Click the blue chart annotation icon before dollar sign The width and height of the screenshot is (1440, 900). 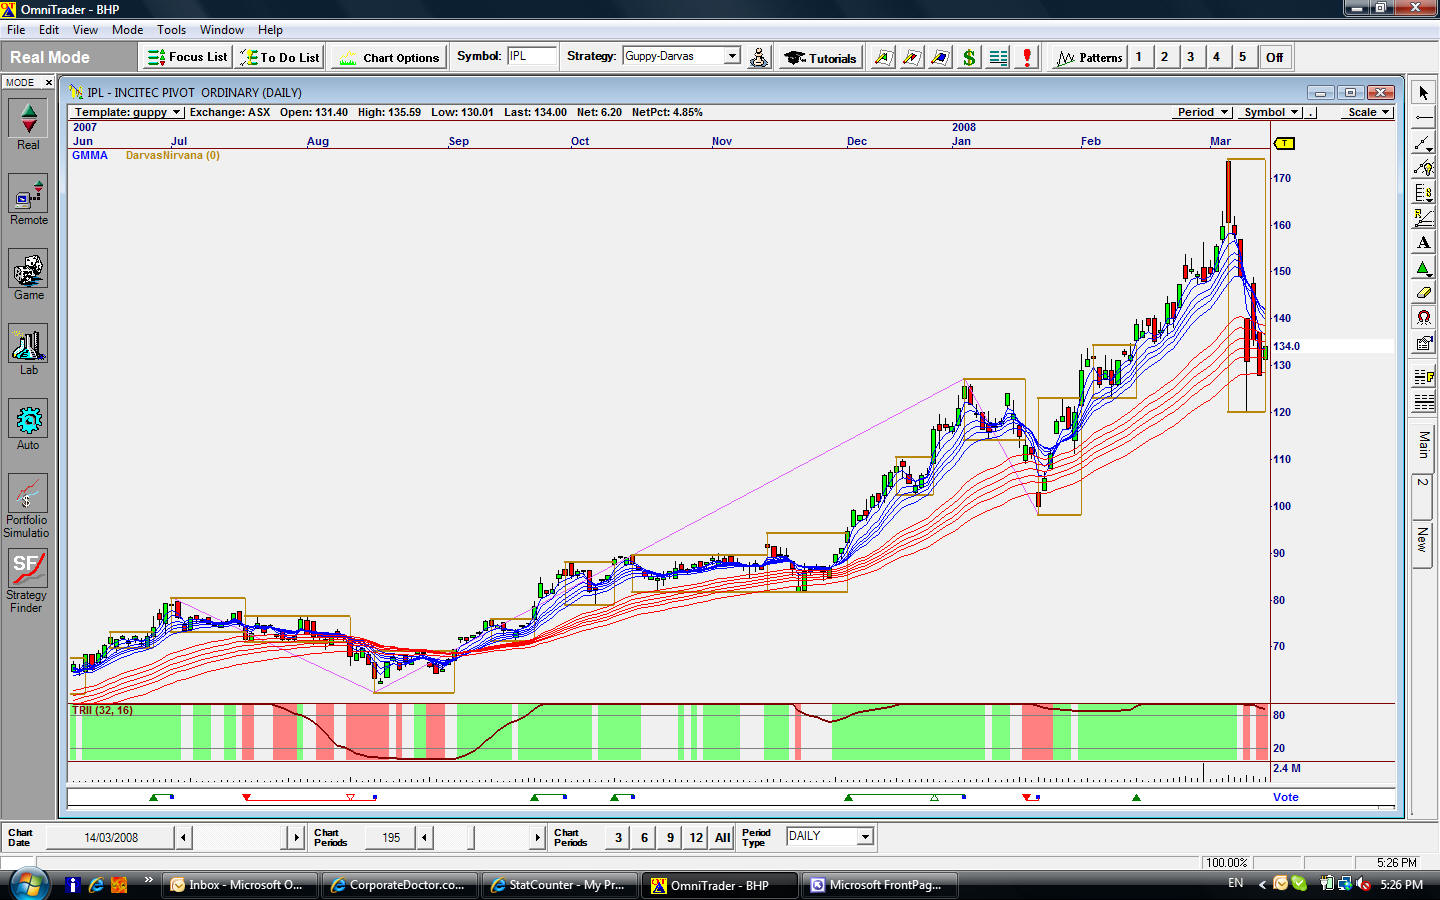[940, 57]
